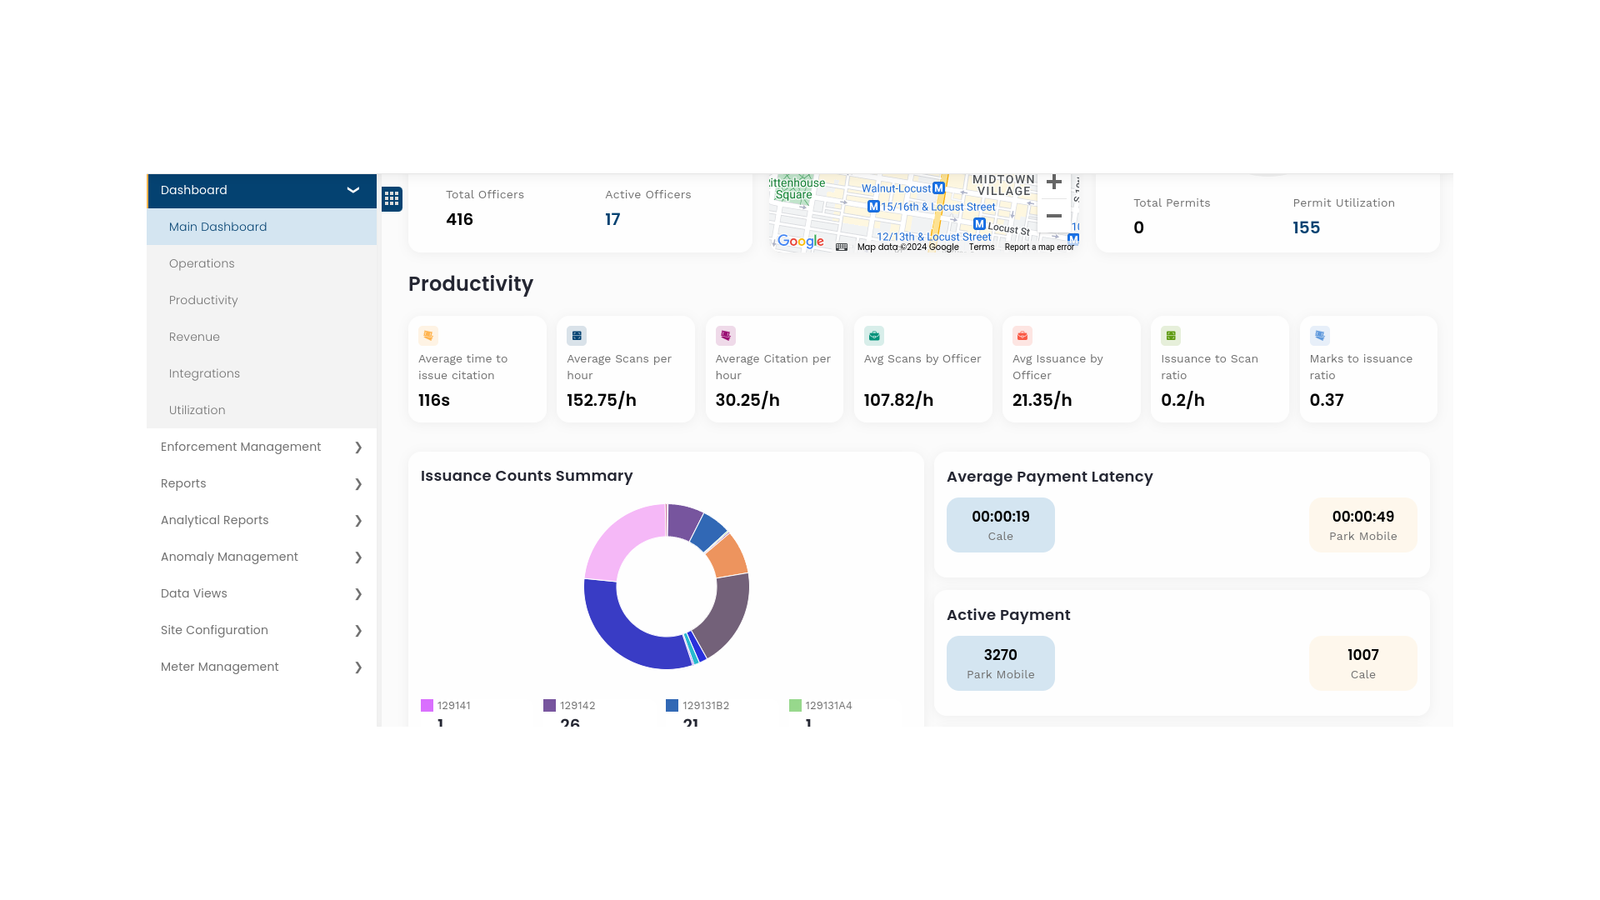This screenshot has width=1600, height=900.
Task: Go to the Revenue dashboard
Action: click(x=194, y=337)
